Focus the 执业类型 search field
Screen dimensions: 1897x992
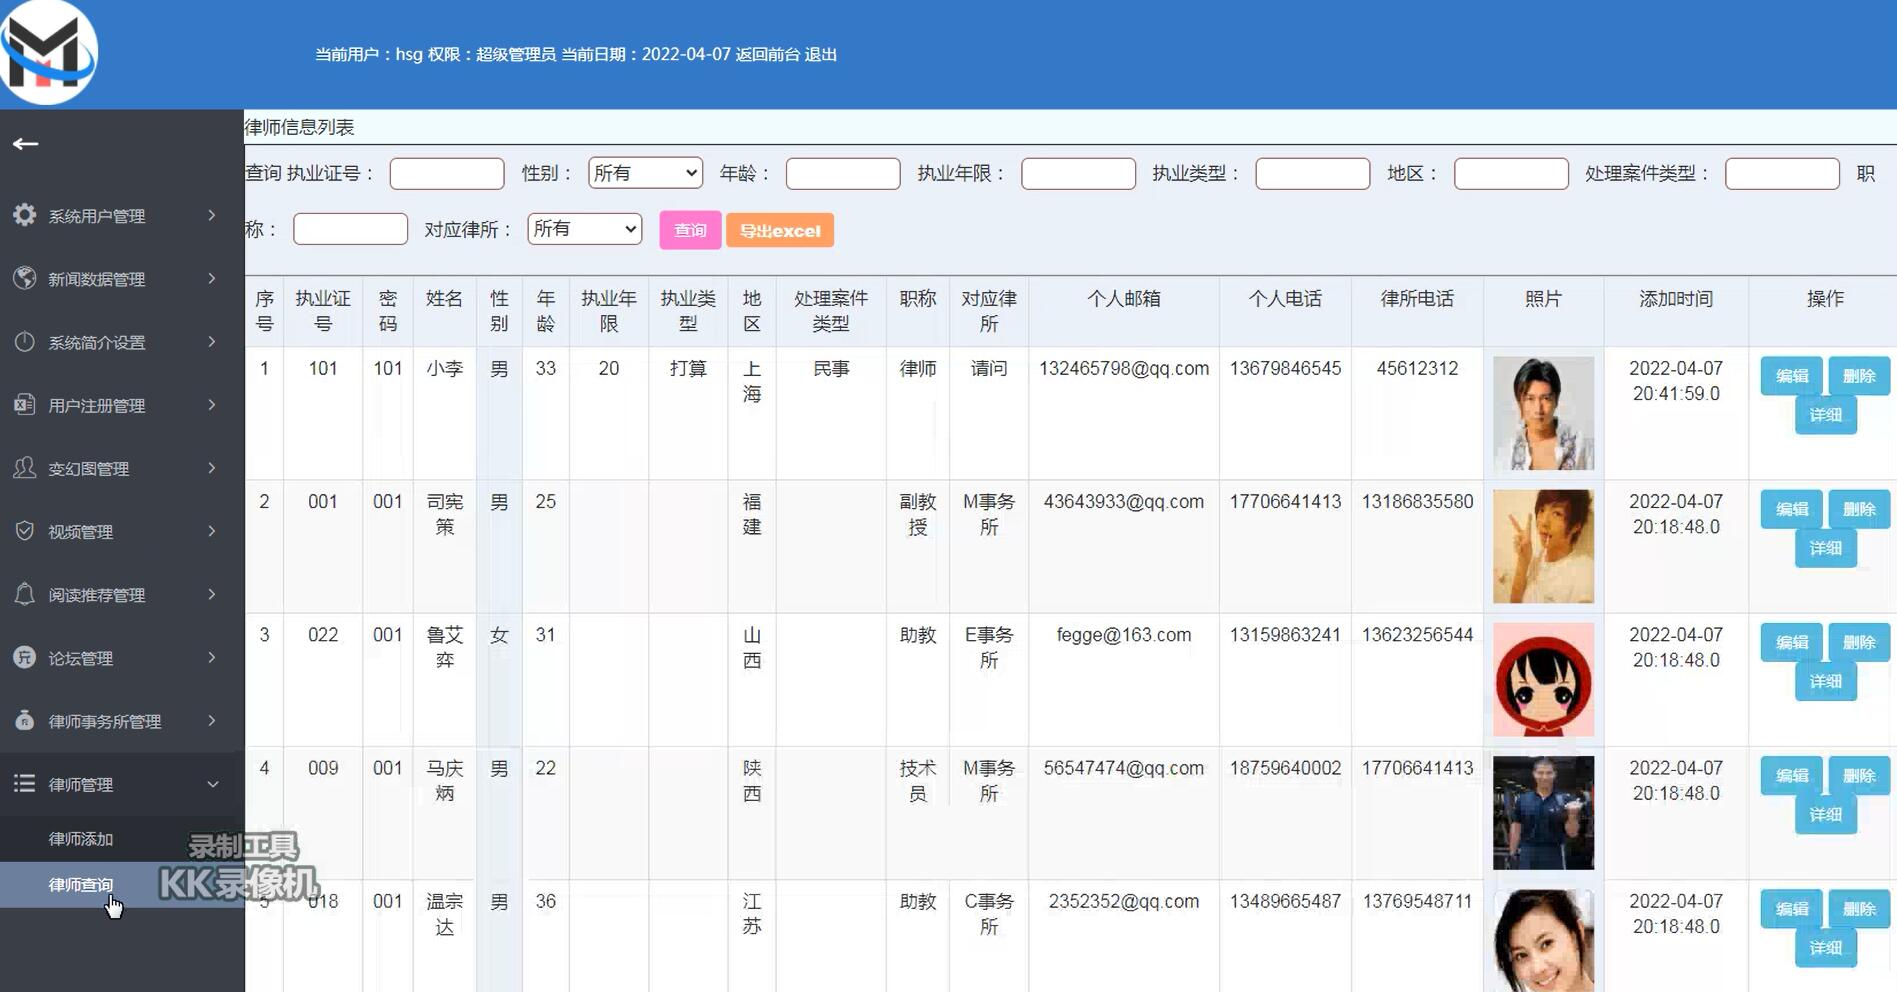pyautogui.click(x=1312, y=173)
